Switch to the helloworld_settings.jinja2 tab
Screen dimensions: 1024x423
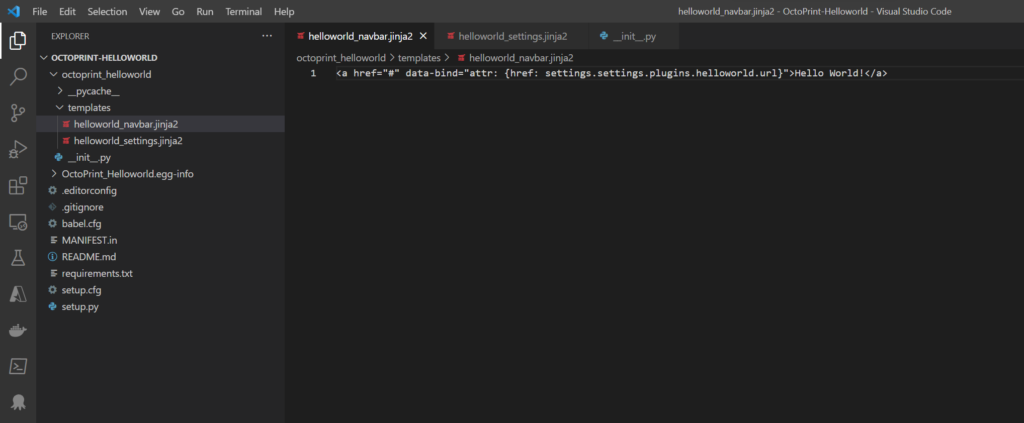click(512, 36)
